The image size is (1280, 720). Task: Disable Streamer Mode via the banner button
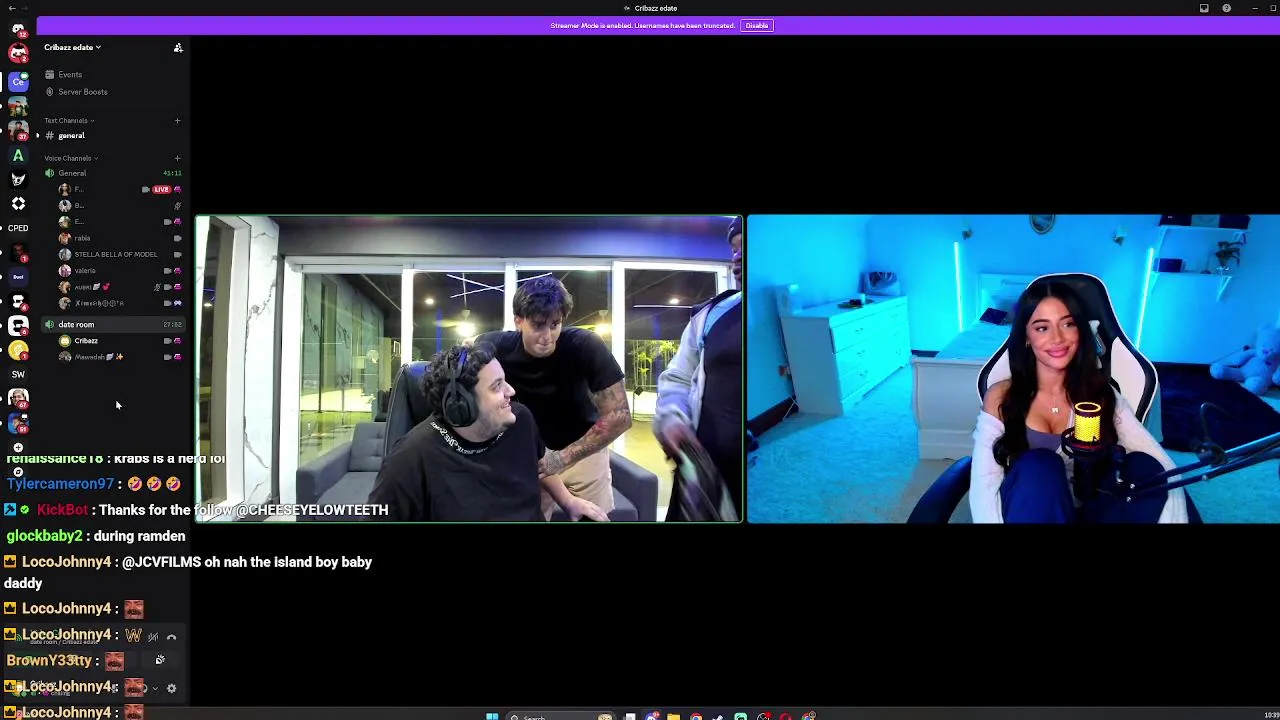(757, 25)
